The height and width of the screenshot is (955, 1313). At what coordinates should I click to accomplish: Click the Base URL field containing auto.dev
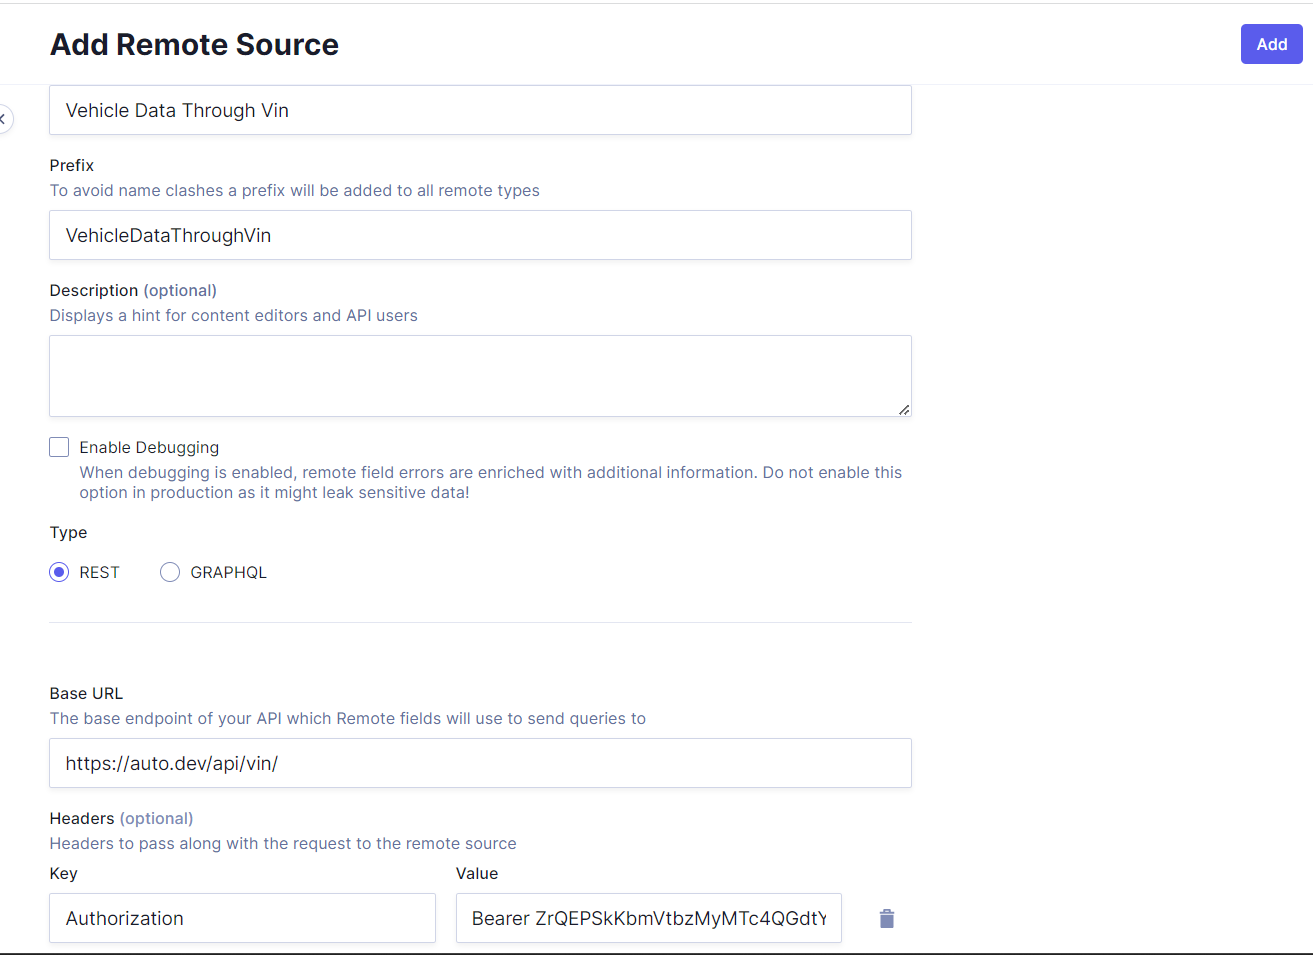click(x=480, y=763)
